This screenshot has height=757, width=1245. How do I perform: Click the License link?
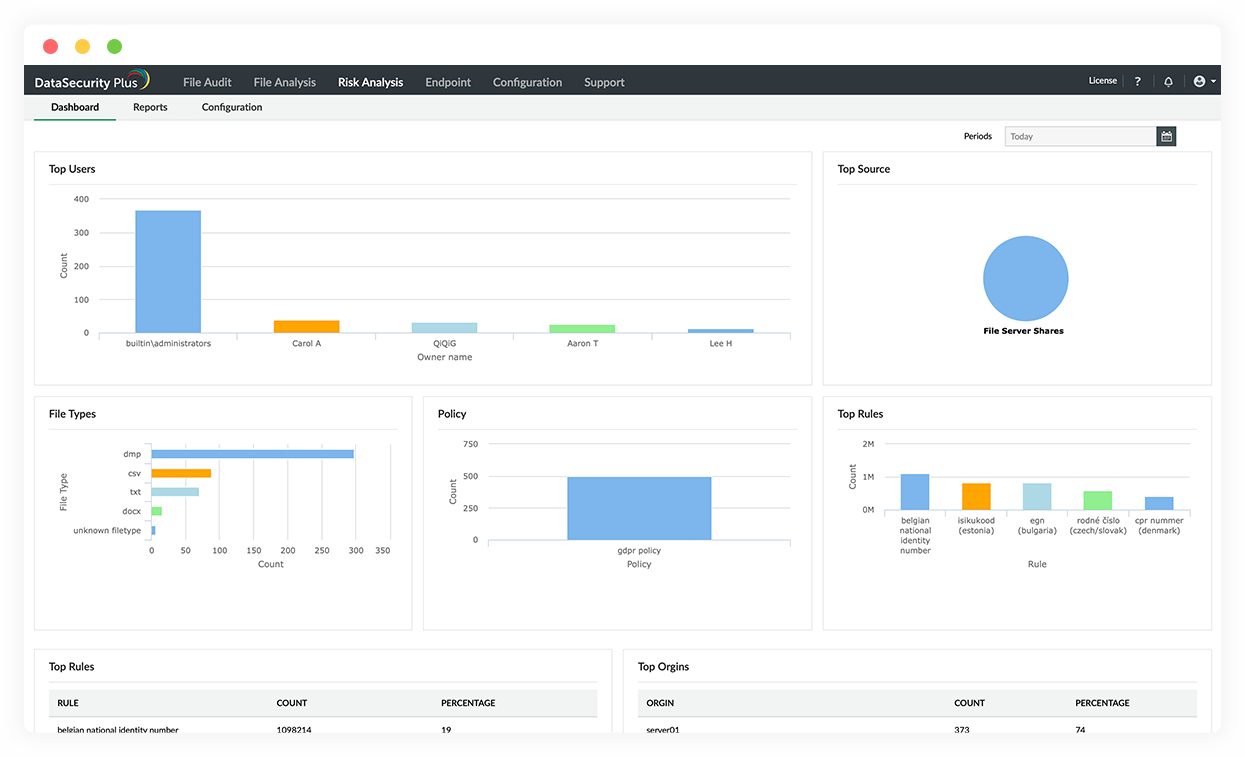[1102, 81]
